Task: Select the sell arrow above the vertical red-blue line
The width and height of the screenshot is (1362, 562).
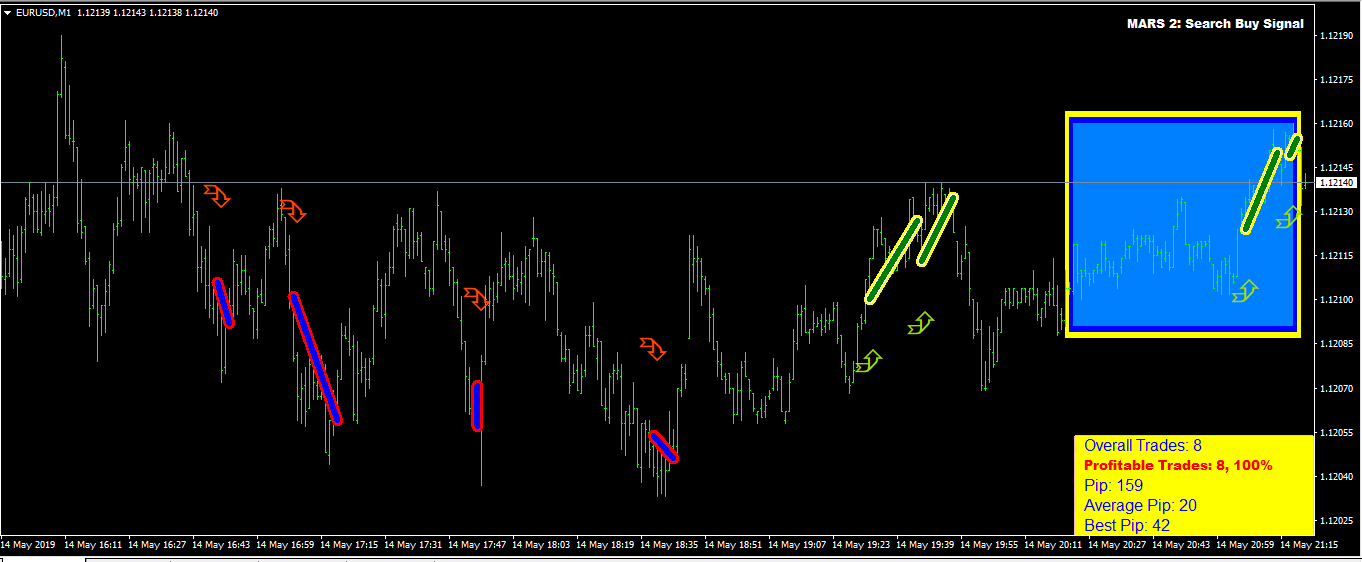Action: click(x=477, y=298)
